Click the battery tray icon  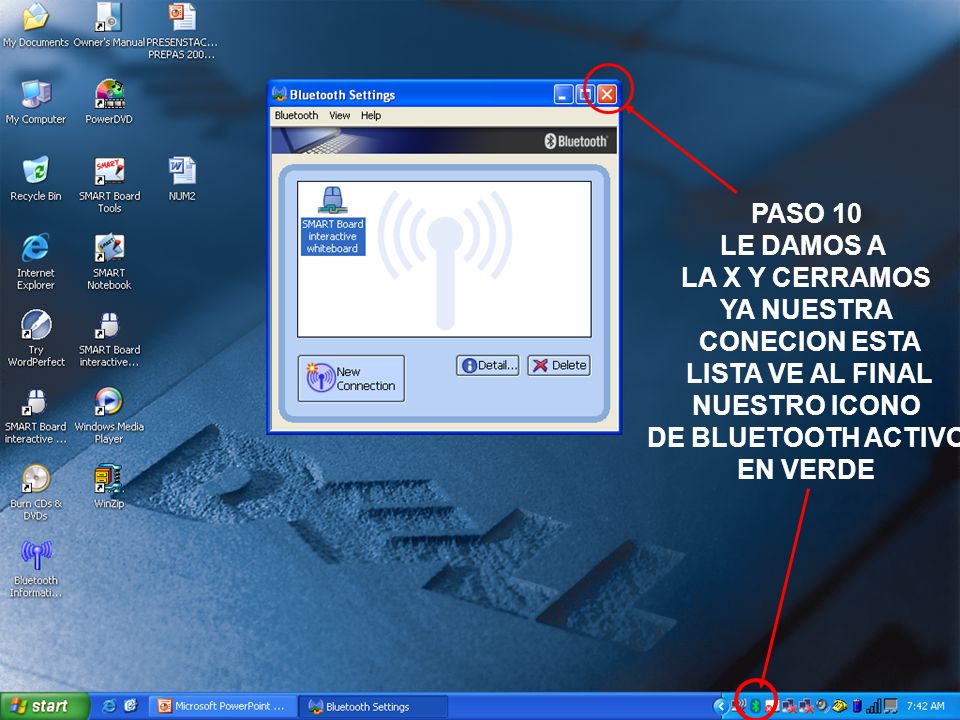tap(857, 707)
